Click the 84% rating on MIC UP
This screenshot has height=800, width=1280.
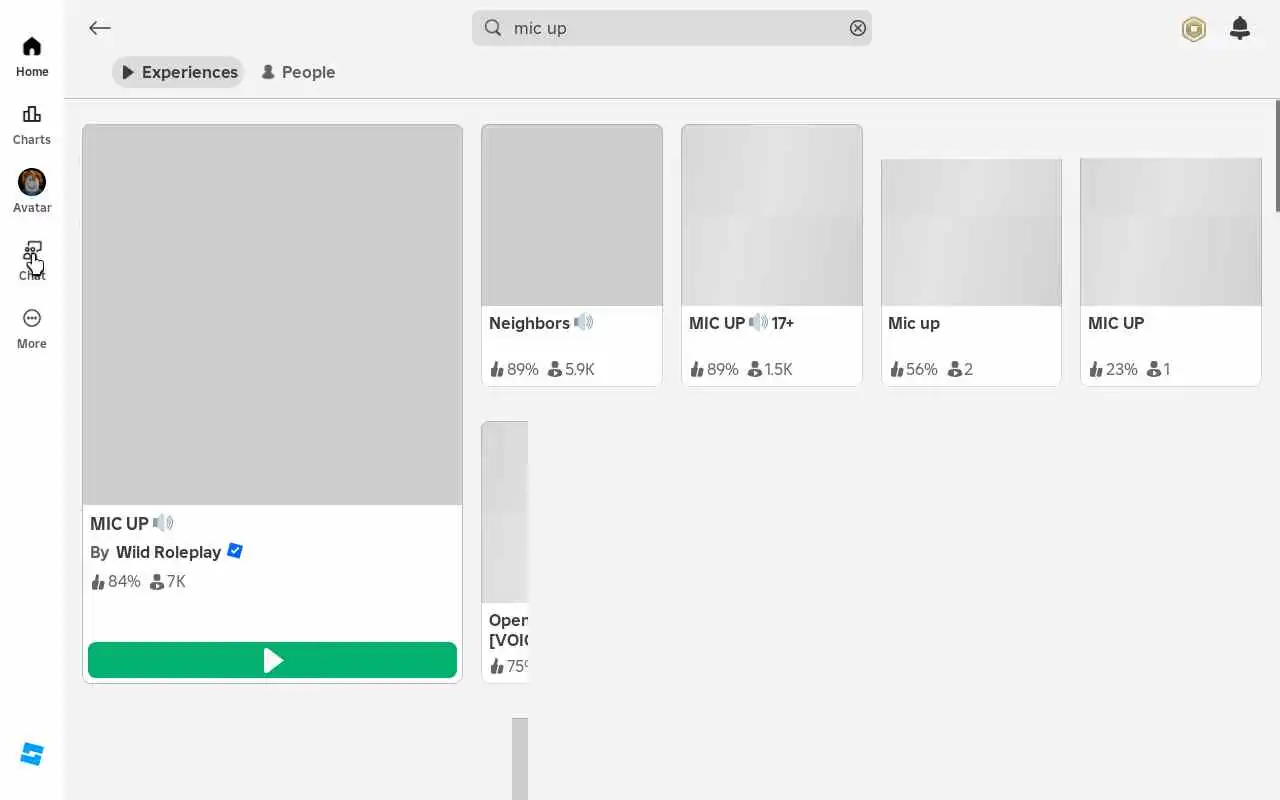pyautogui.click(x=116, y=581)
